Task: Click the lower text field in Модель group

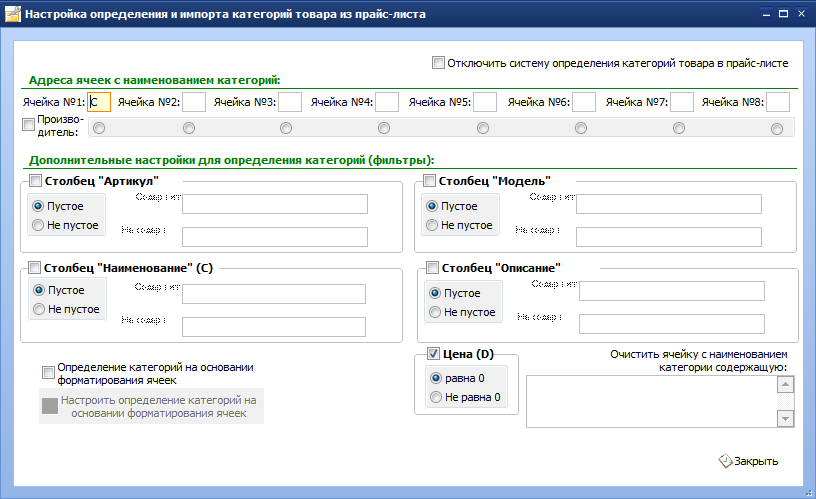Action: (x=669, y=237)
